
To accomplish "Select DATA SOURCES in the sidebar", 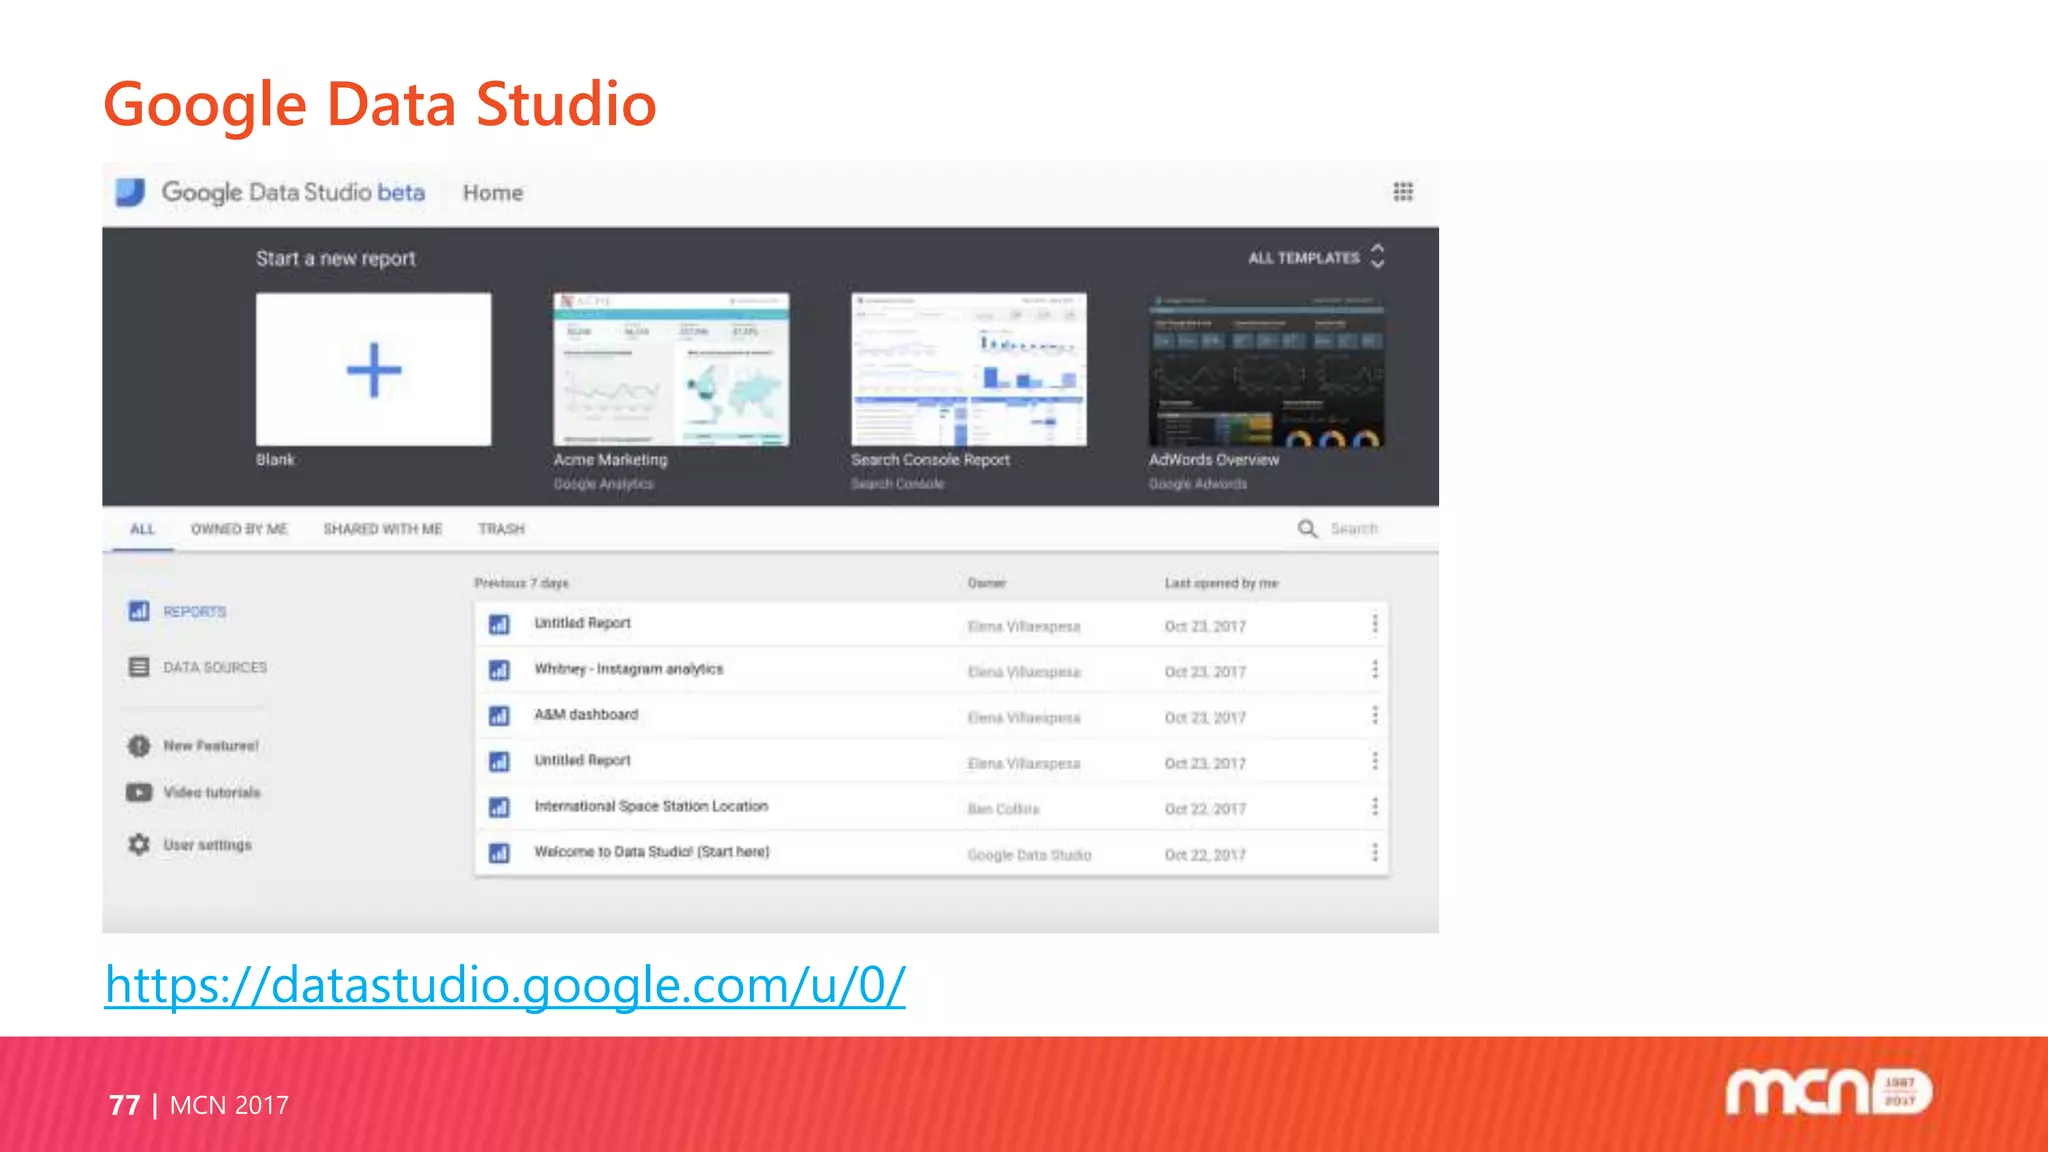I will tap(215, 667).
